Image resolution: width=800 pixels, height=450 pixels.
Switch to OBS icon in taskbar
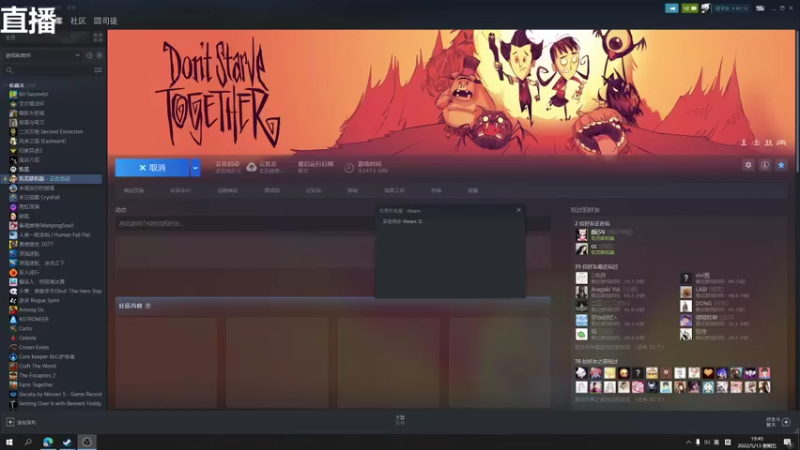click(87, 442)
